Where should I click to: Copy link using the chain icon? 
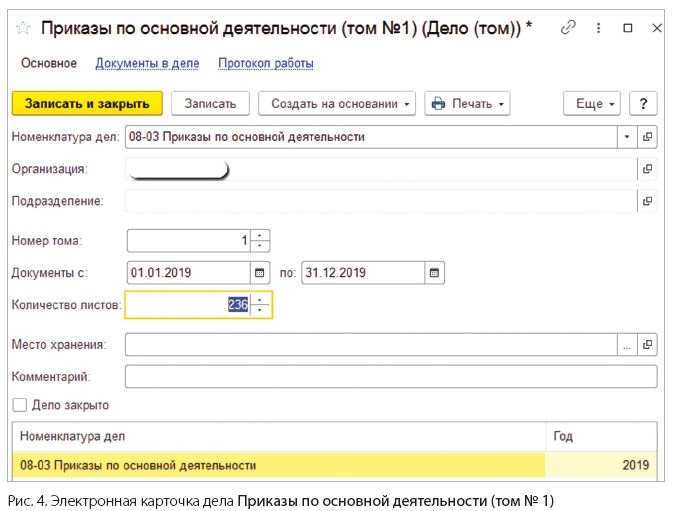click(x=568, y=28)
